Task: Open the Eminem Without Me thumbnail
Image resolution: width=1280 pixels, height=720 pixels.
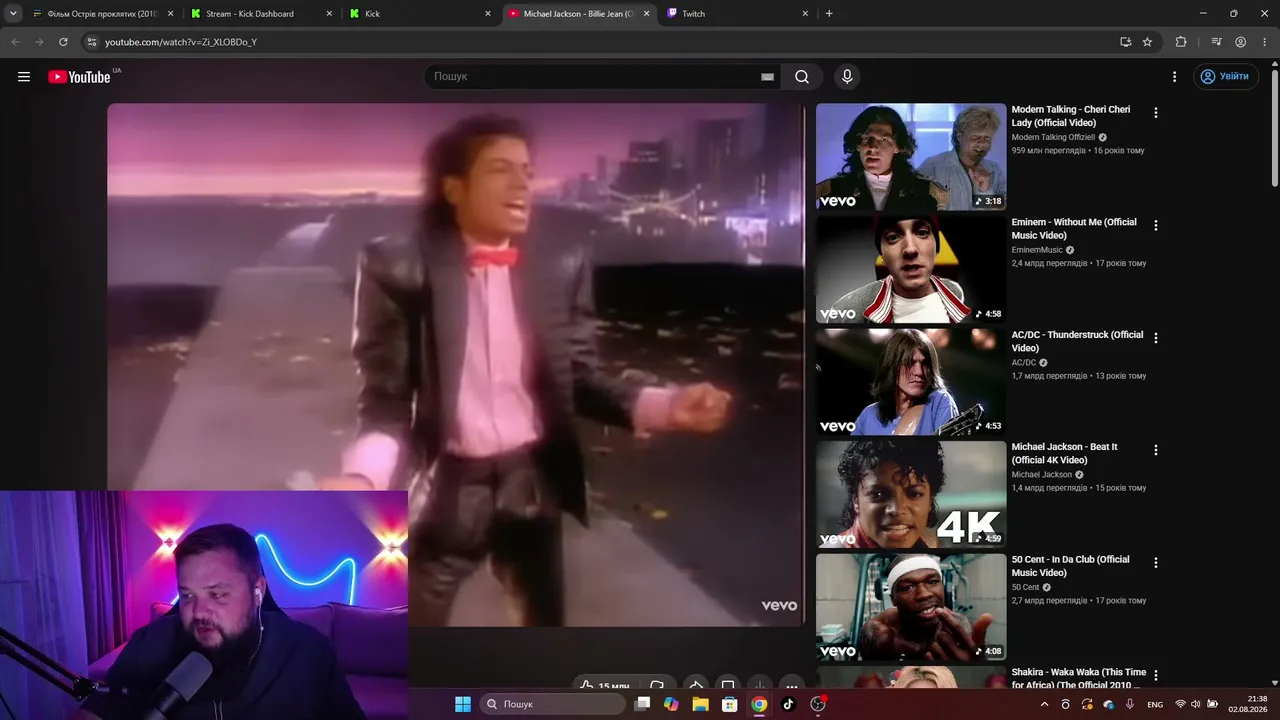Action: pyautogui.click(x=911, y=269)
